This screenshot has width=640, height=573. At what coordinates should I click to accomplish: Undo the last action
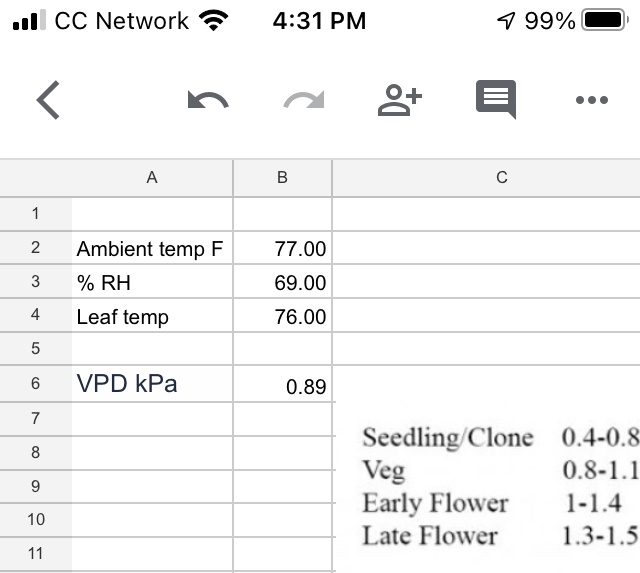point(208,100)
